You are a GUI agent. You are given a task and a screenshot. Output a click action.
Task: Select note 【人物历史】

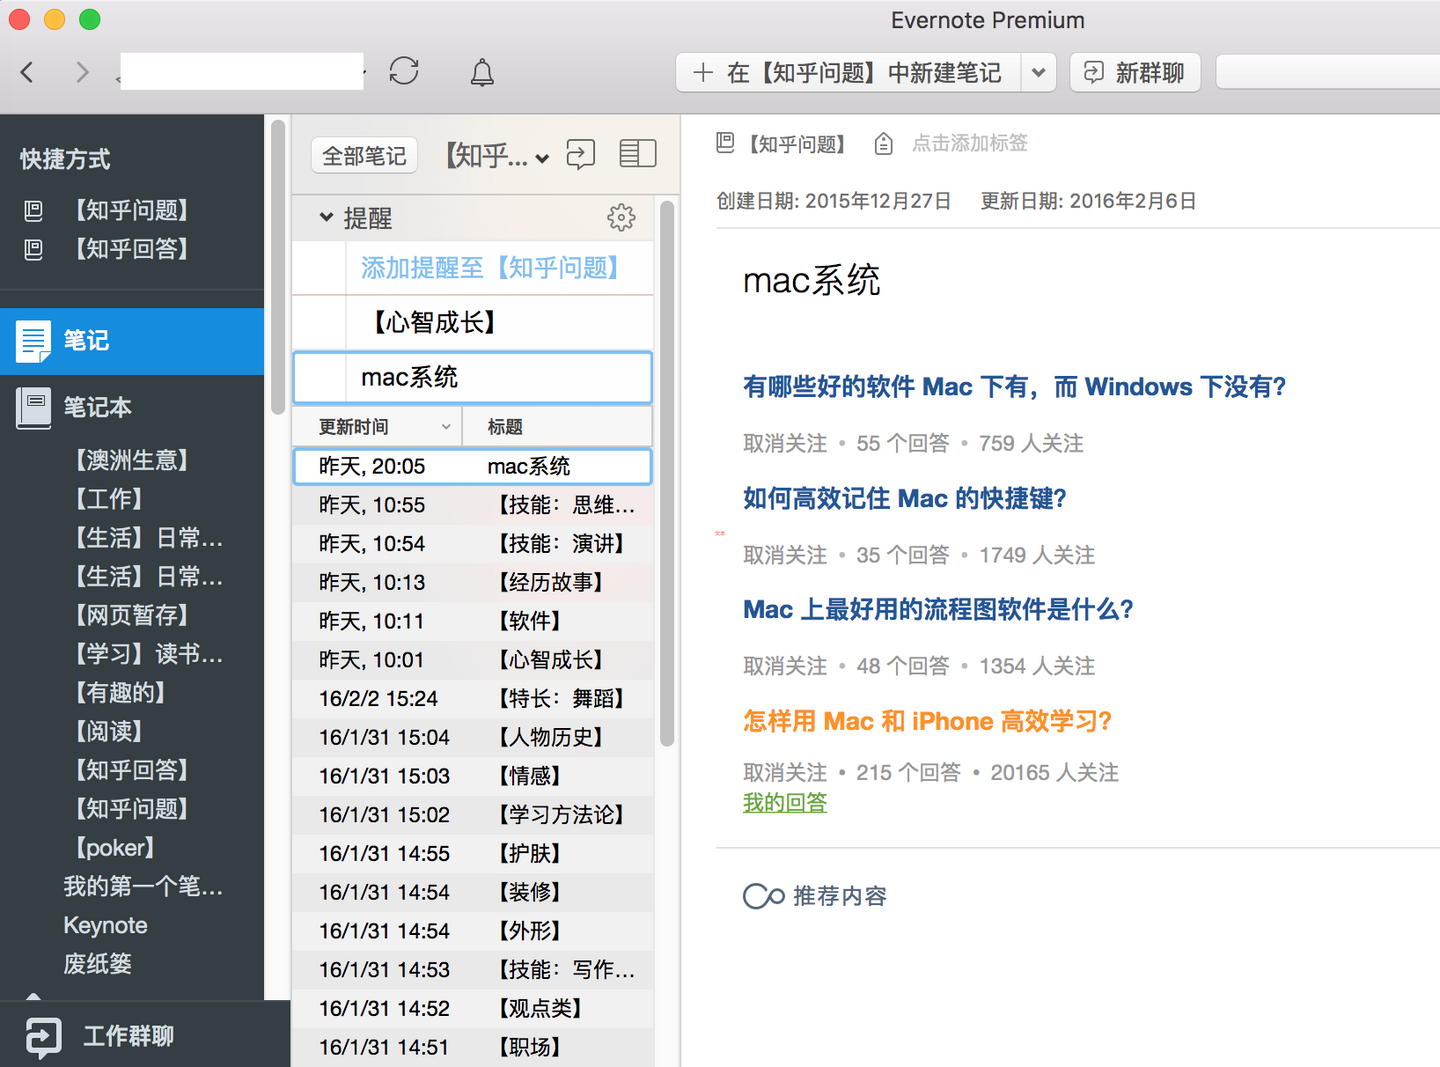[472, 737]
